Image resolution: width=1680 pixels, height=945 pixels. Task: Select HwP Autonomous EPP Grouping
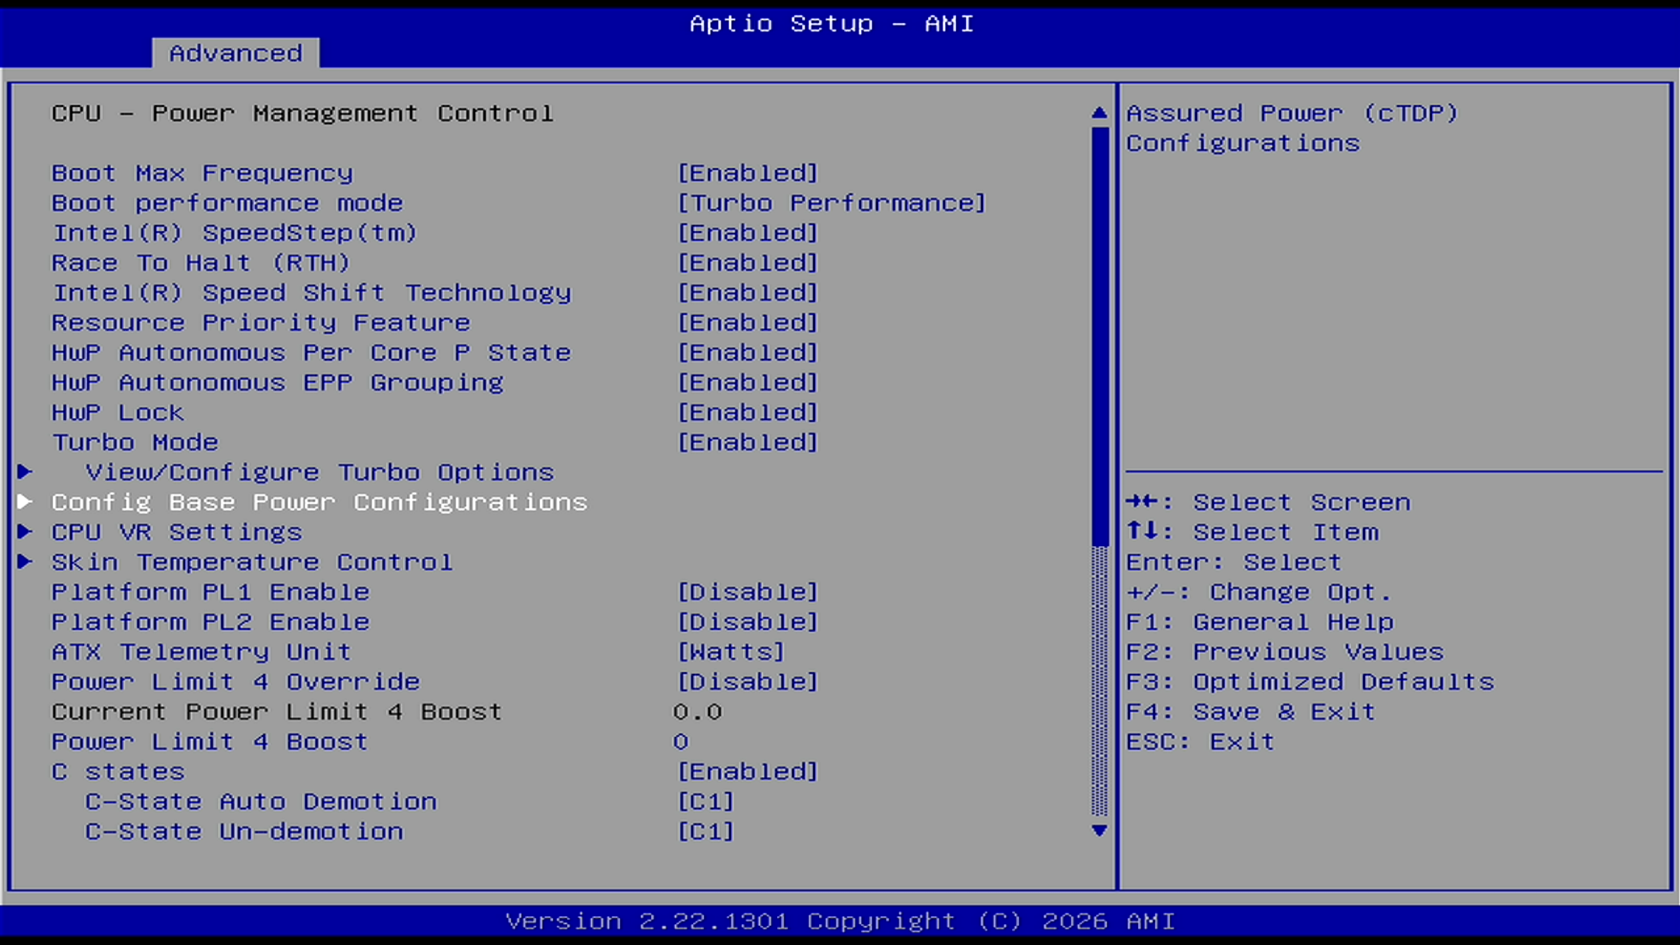[x=278, y=383]
